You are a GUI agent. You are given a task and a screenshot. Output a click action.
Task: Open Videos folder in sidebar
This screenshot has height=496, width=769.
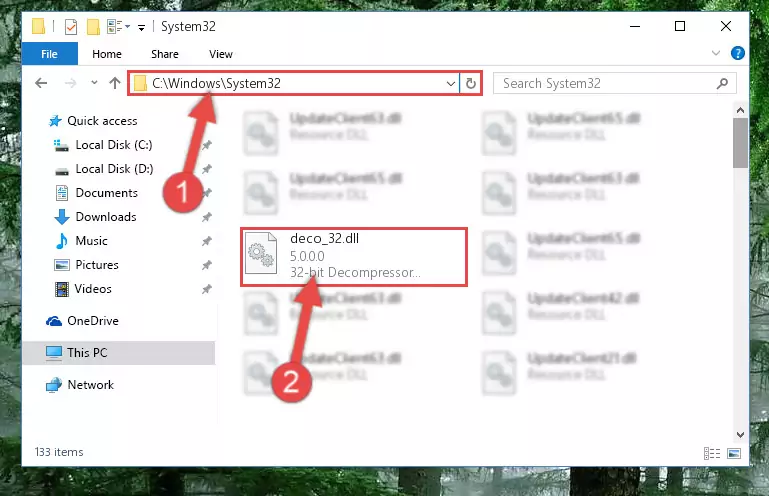coord(93,289)
